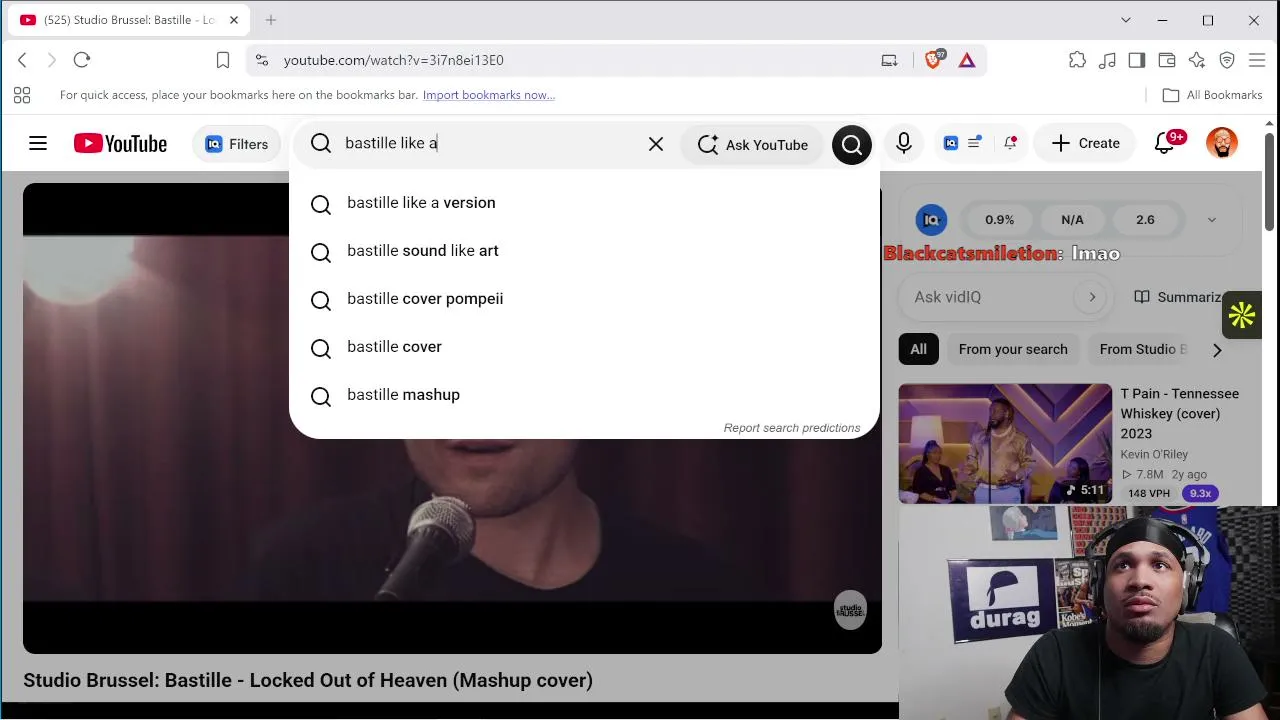Click the video player area
This screenshot has width=1280, height=720.
pyautogui.click(x=452, y=418)
